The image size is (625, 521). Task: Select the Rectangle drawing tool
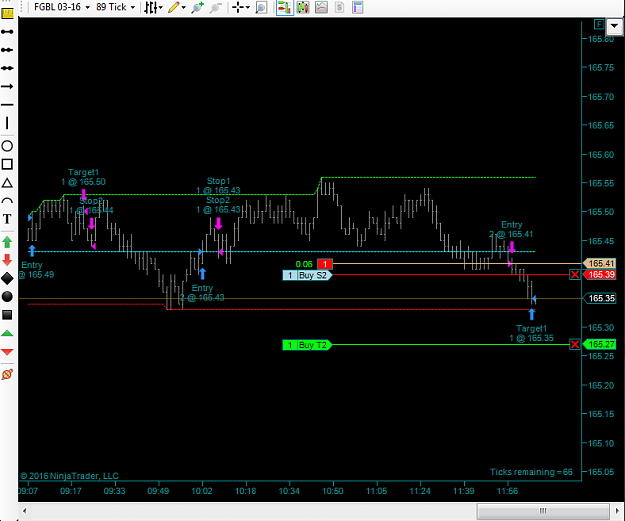click(7, 164)
